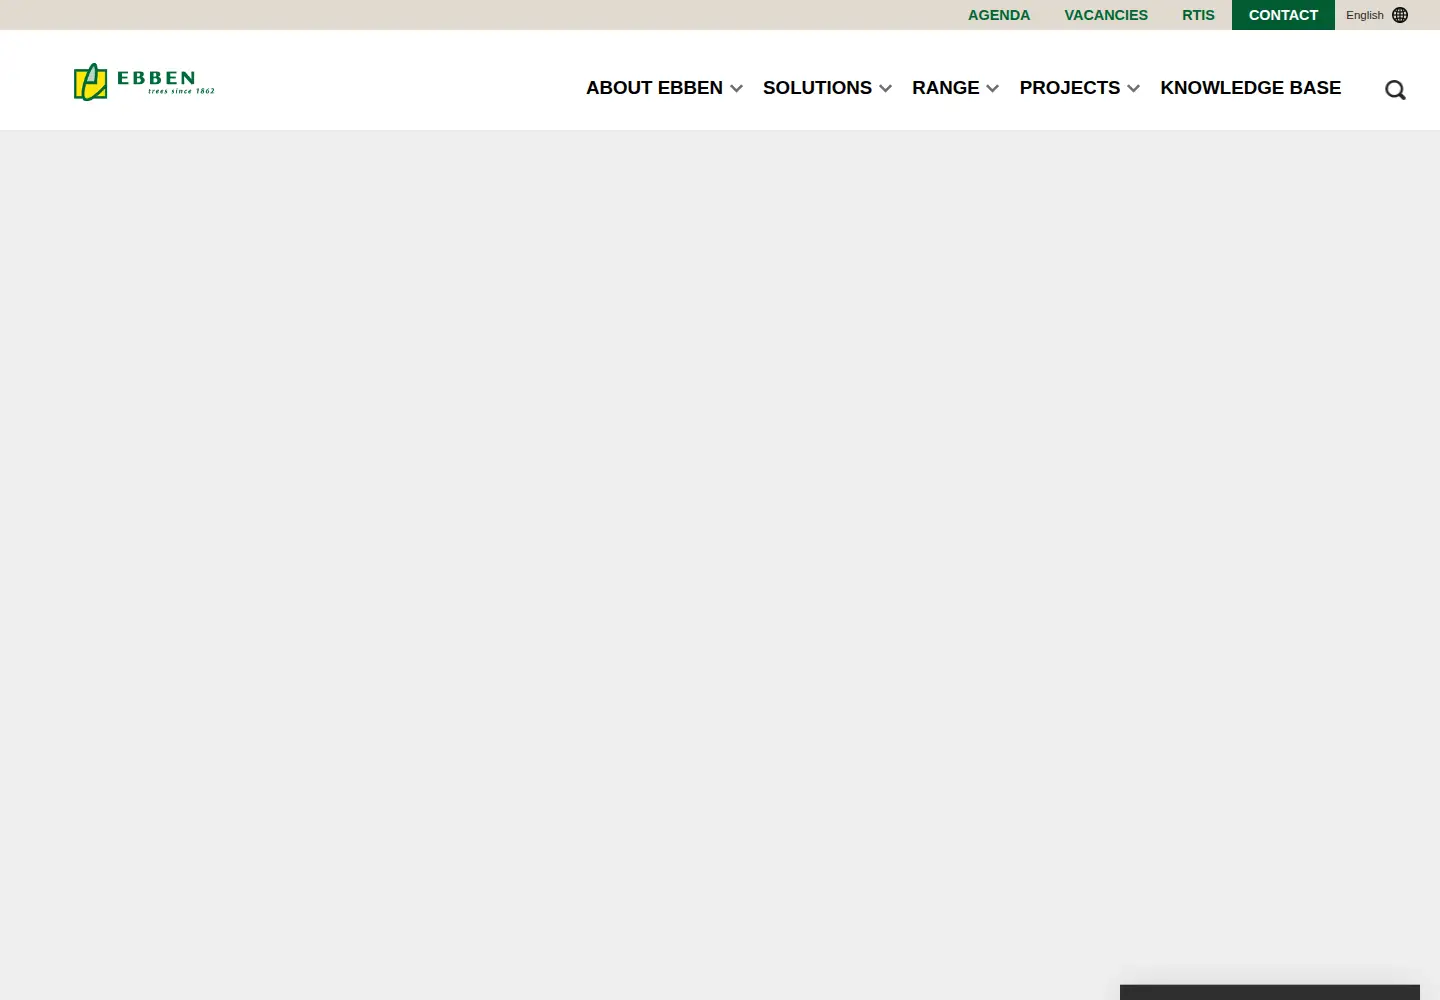Open the RTIS link
The image size is (1440, 1000).
(x=1198, y=15)
